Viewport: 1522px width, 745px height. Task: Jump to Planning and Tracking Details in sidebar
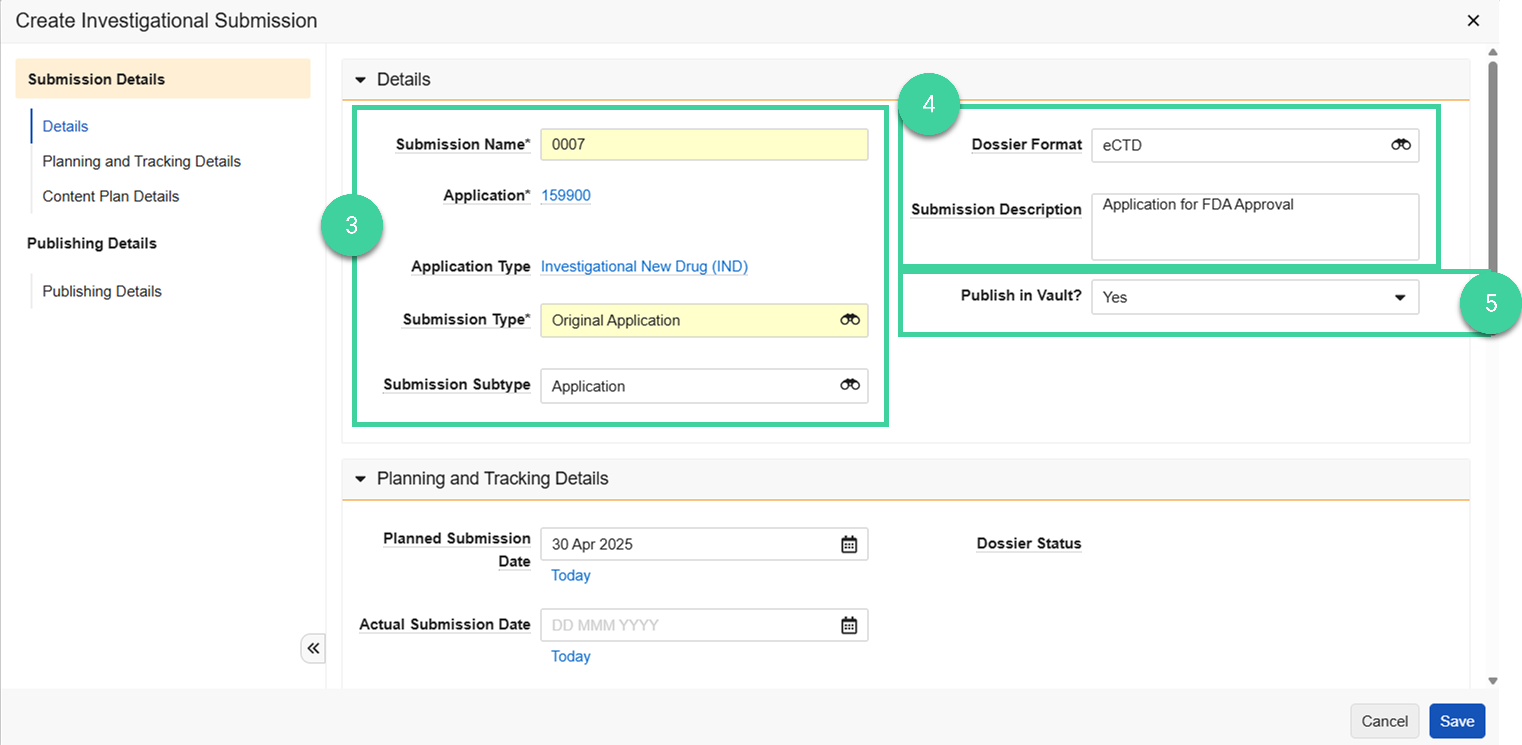141,161
